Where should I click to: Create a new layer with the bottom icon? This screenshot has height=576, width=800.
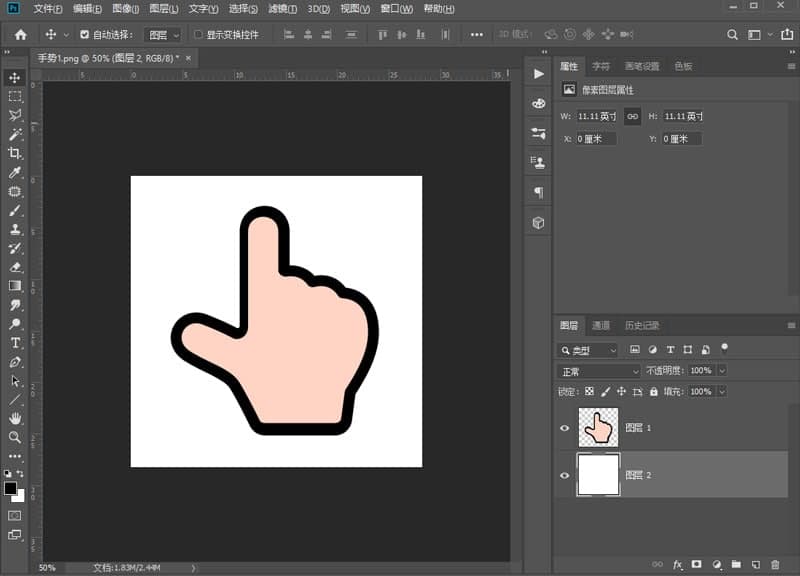tap(756, 565)
